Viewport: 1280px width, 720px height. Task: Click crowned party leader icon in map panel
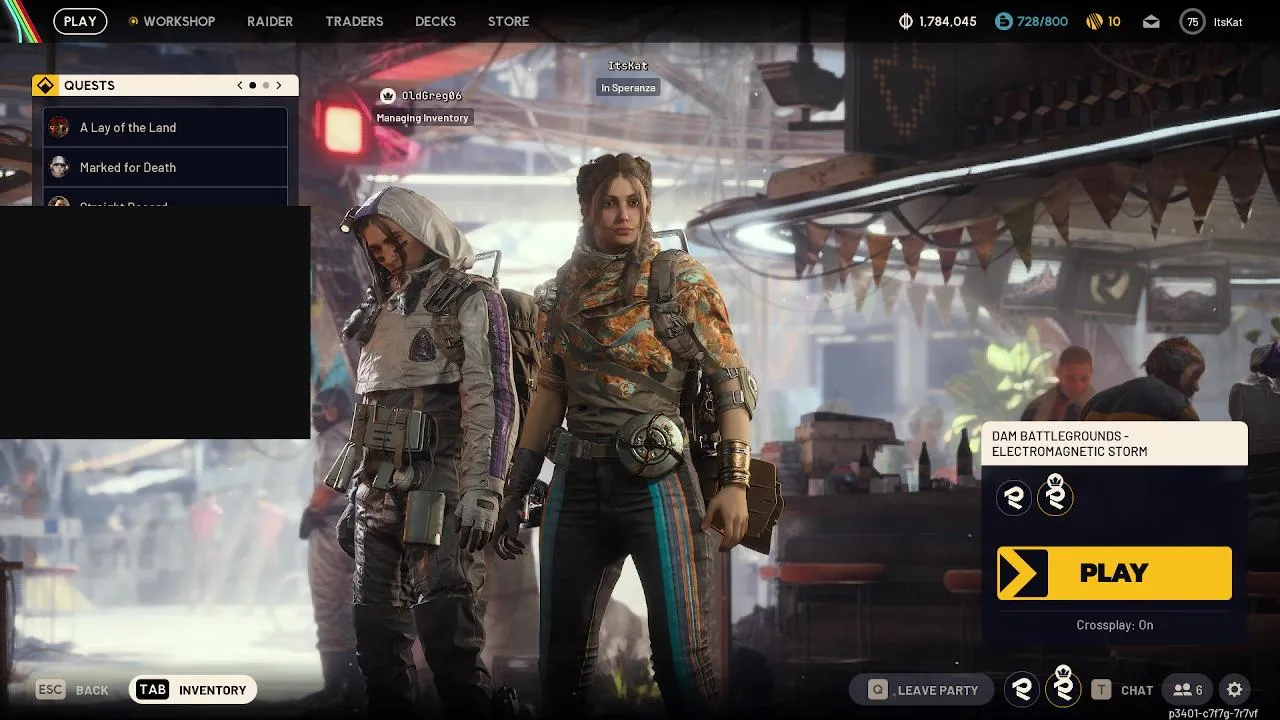click(x=1055, y=495)
